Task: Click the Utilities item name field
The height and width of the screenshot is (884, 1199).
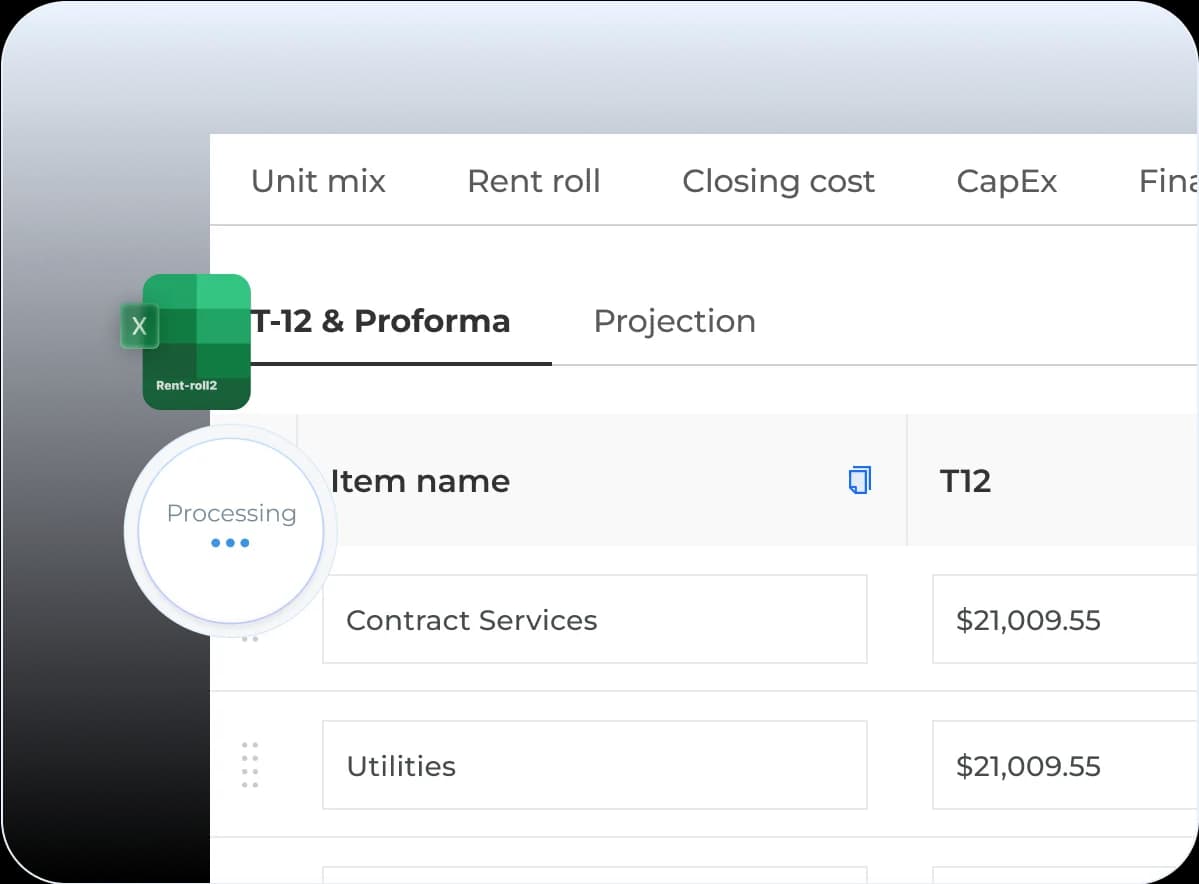Action: tap(594, 766)
